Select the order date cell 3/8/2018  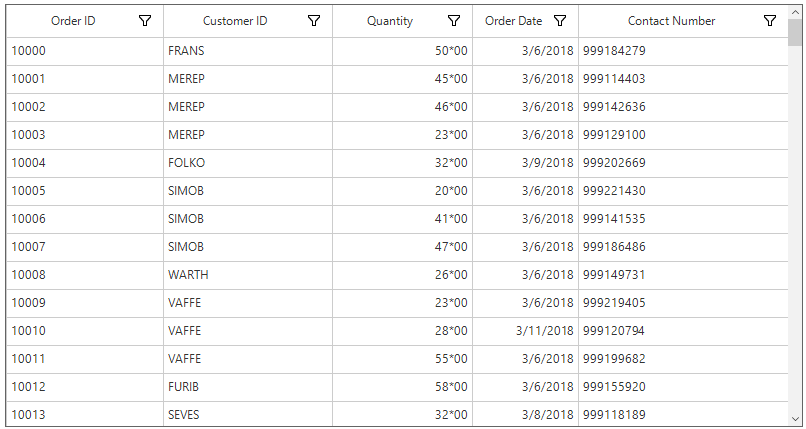525,414
